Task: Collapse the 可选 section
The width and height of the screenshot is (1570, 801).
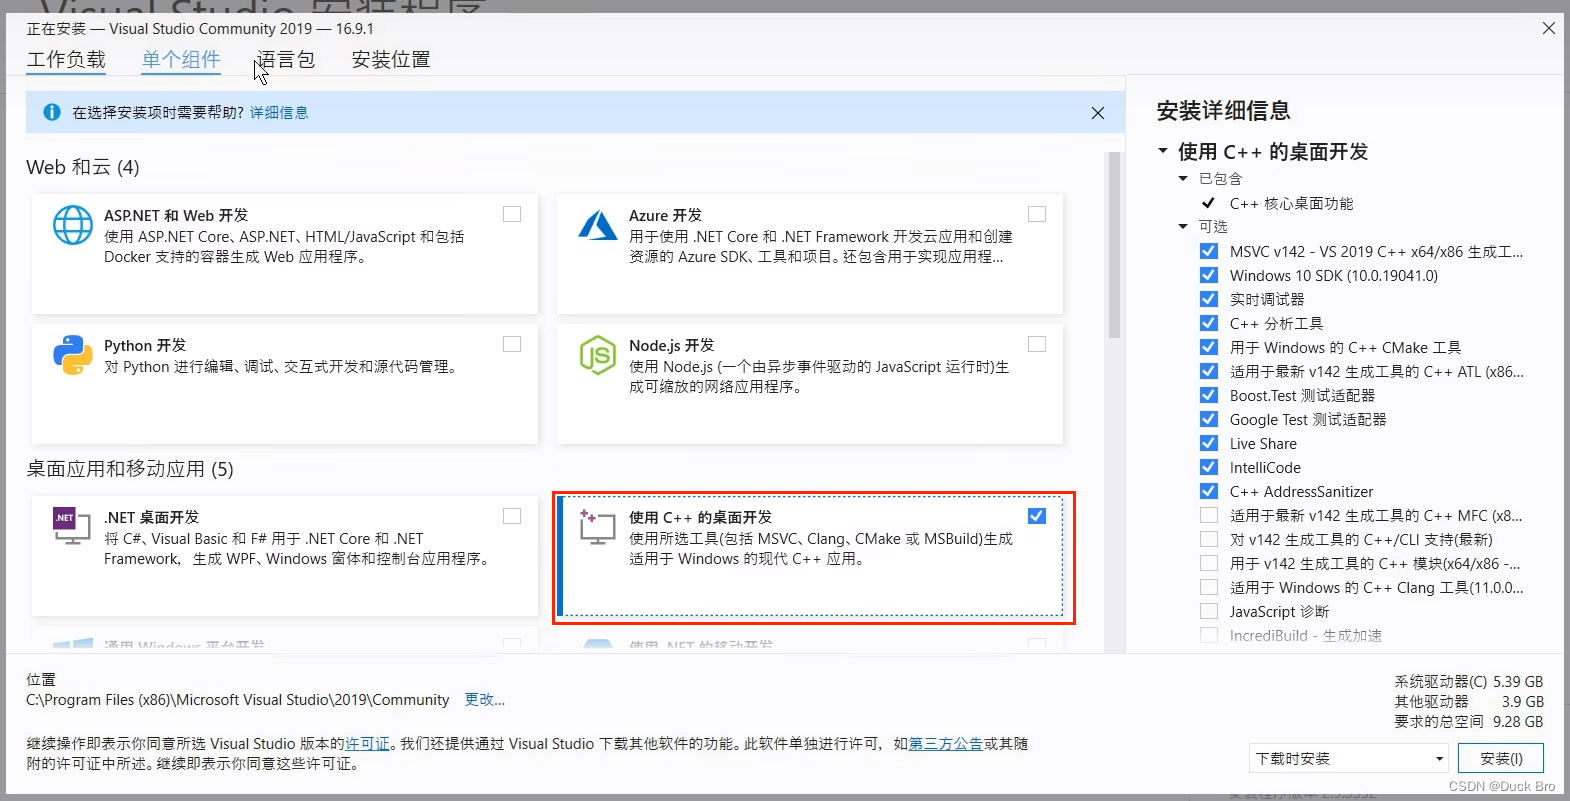Action: click(1183, 226)
